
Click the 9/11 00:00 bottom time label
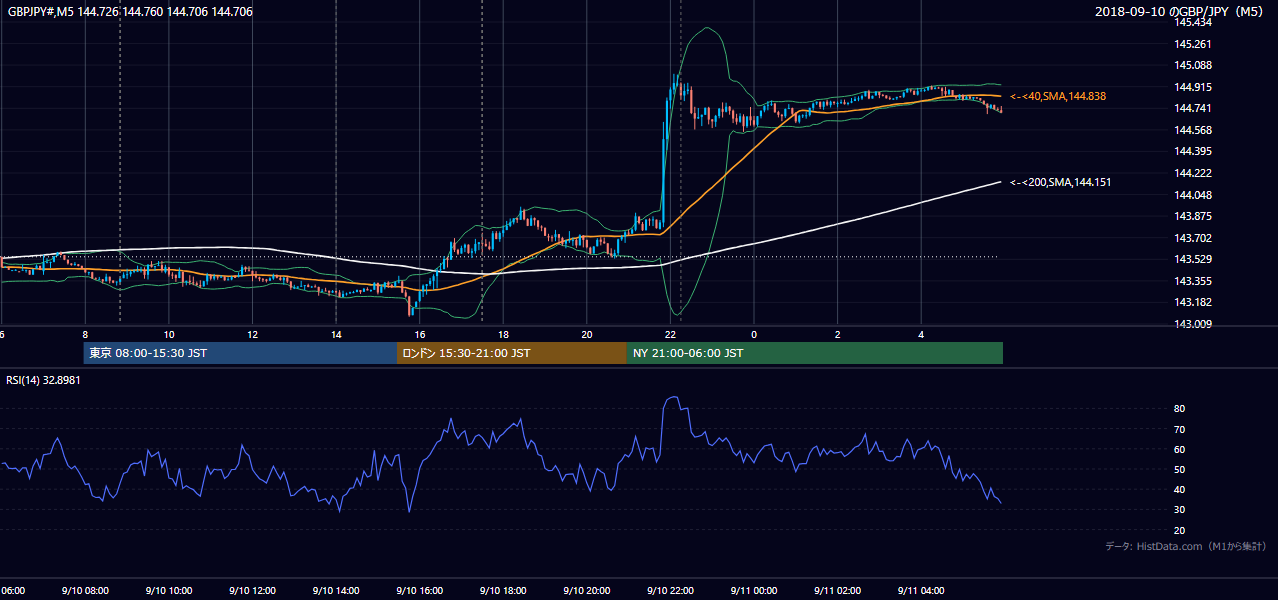click(754, 590)
